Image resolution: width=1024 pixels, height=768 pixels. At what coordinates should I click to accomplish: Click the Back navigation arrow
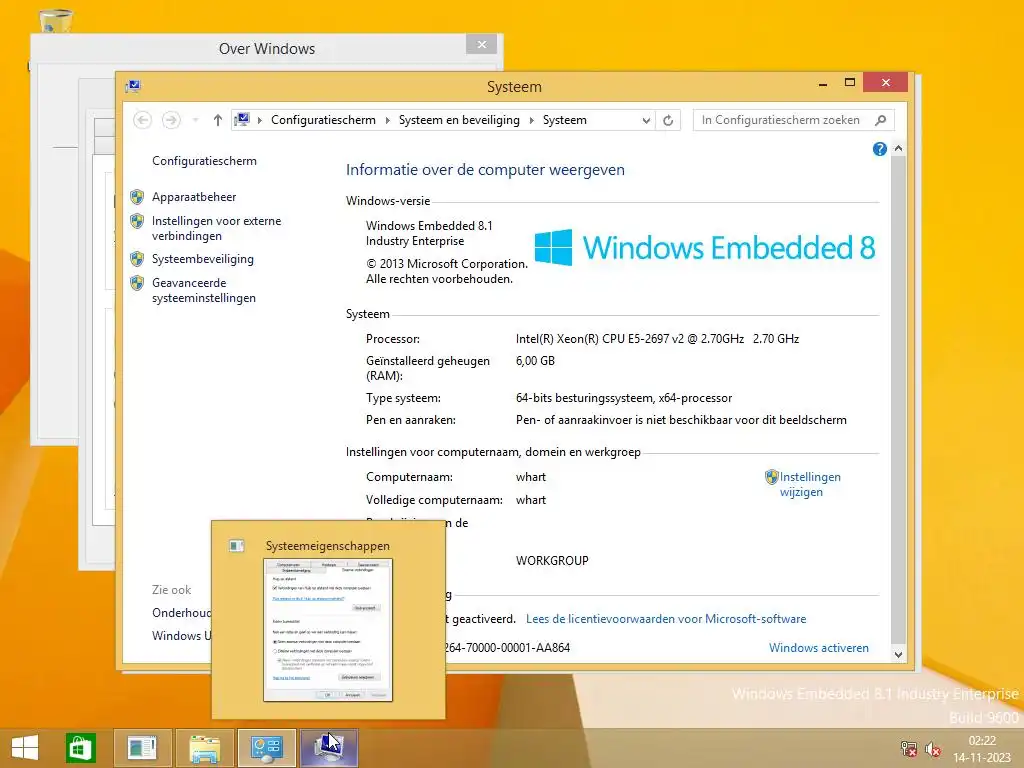(x=142, y=120)
